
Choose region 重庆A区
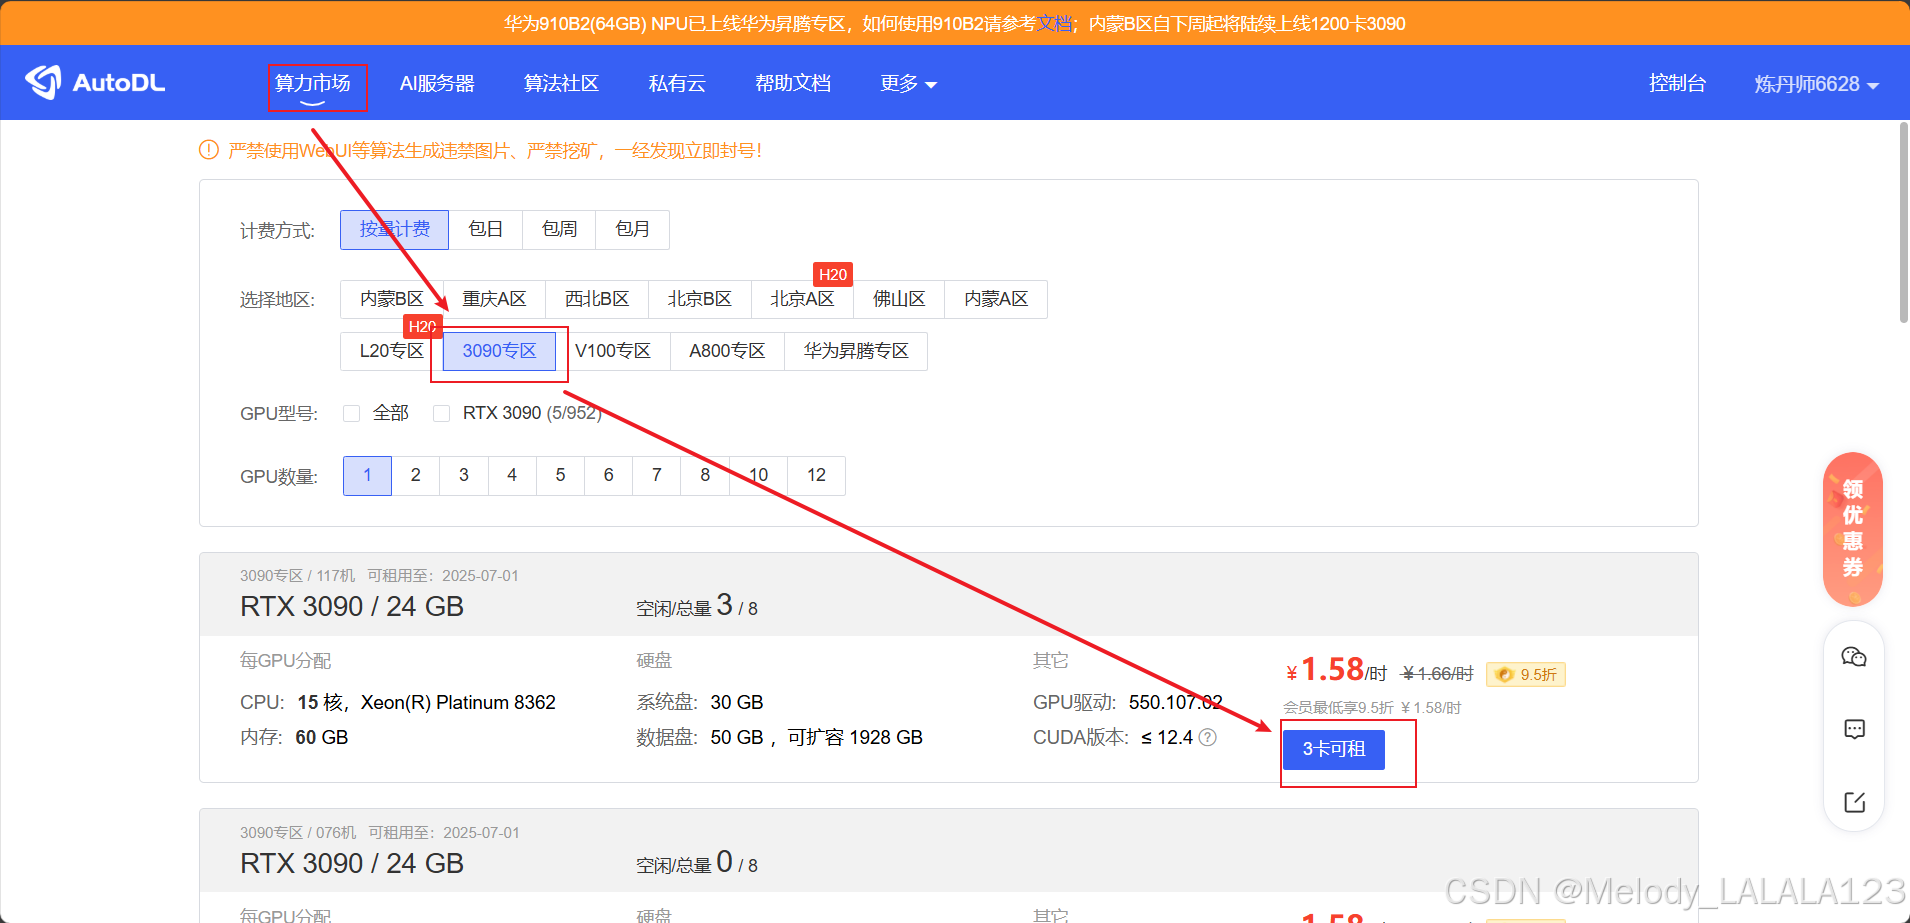click(494, 299)
